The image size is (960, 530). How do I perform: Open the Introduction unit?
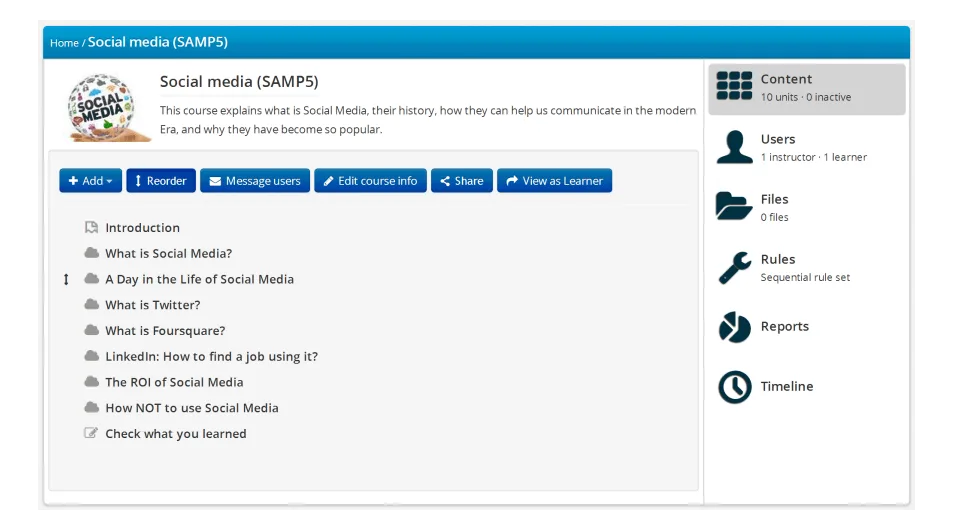143,228
